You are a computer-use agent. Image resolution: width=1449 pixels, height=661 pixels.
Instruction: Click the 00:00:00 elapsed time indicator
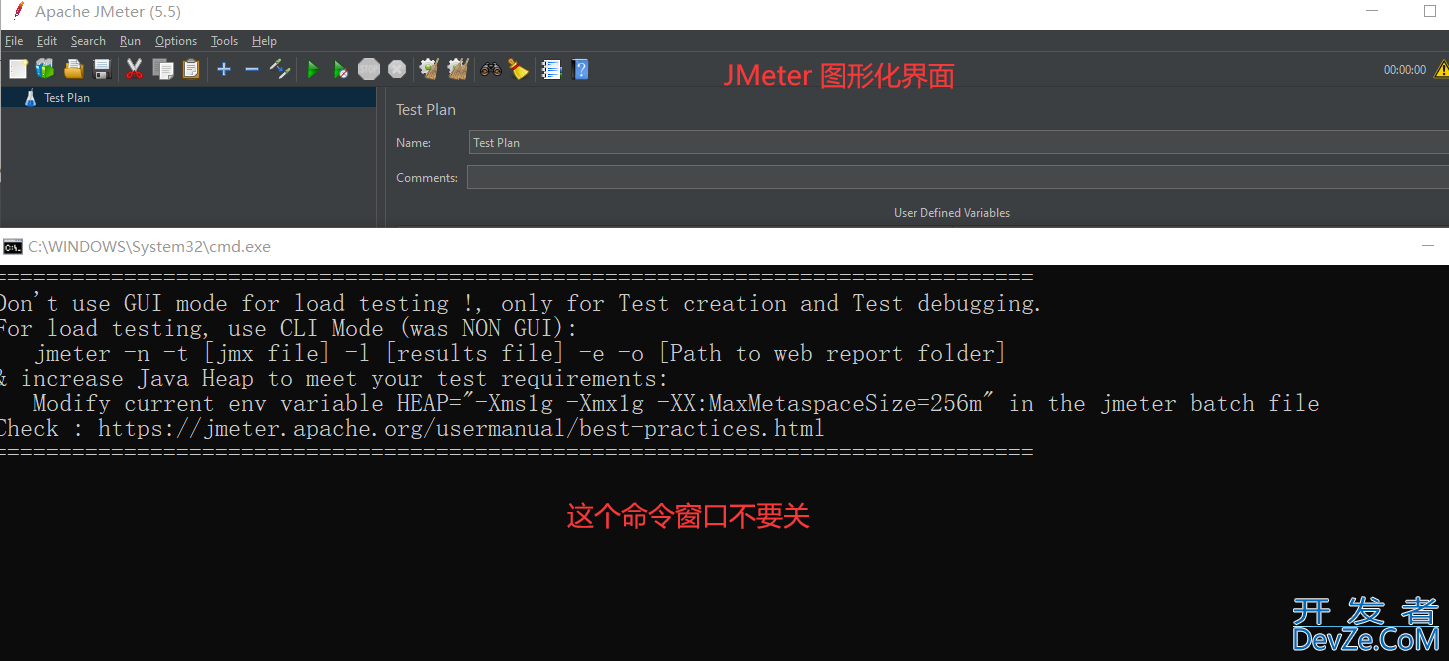pyautogui.click(x=1405, y=70)
